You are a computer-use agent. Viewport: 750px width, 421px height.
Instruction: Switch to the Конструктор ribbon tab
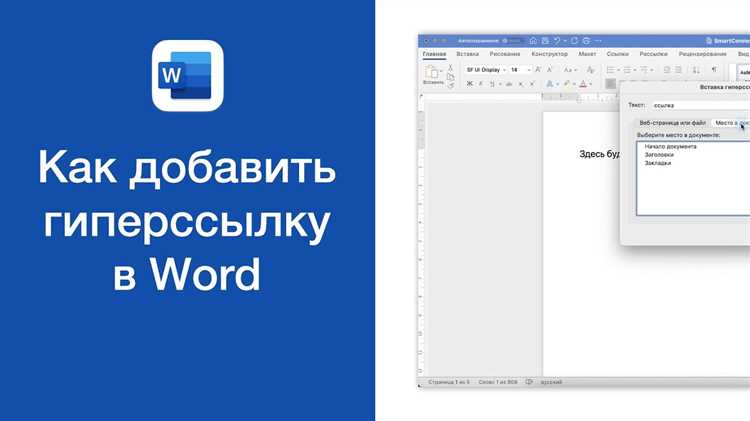[550, 54]
